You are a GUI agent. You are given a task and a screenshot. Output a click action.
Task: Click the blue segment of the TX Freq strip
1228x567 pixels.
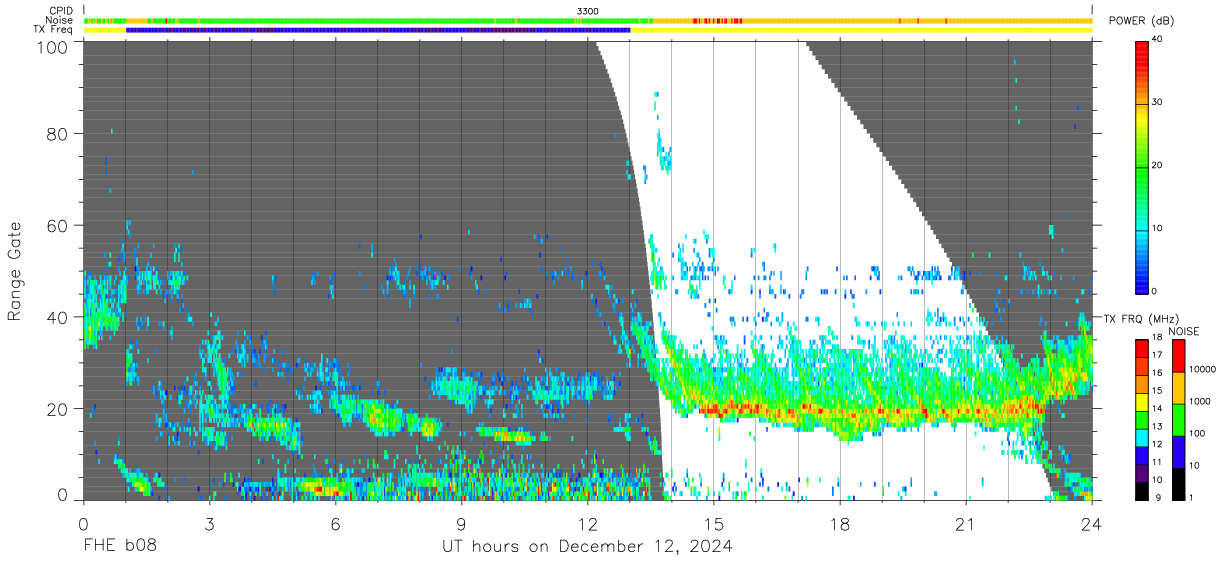pyautogui.click(x=378, y=30)
